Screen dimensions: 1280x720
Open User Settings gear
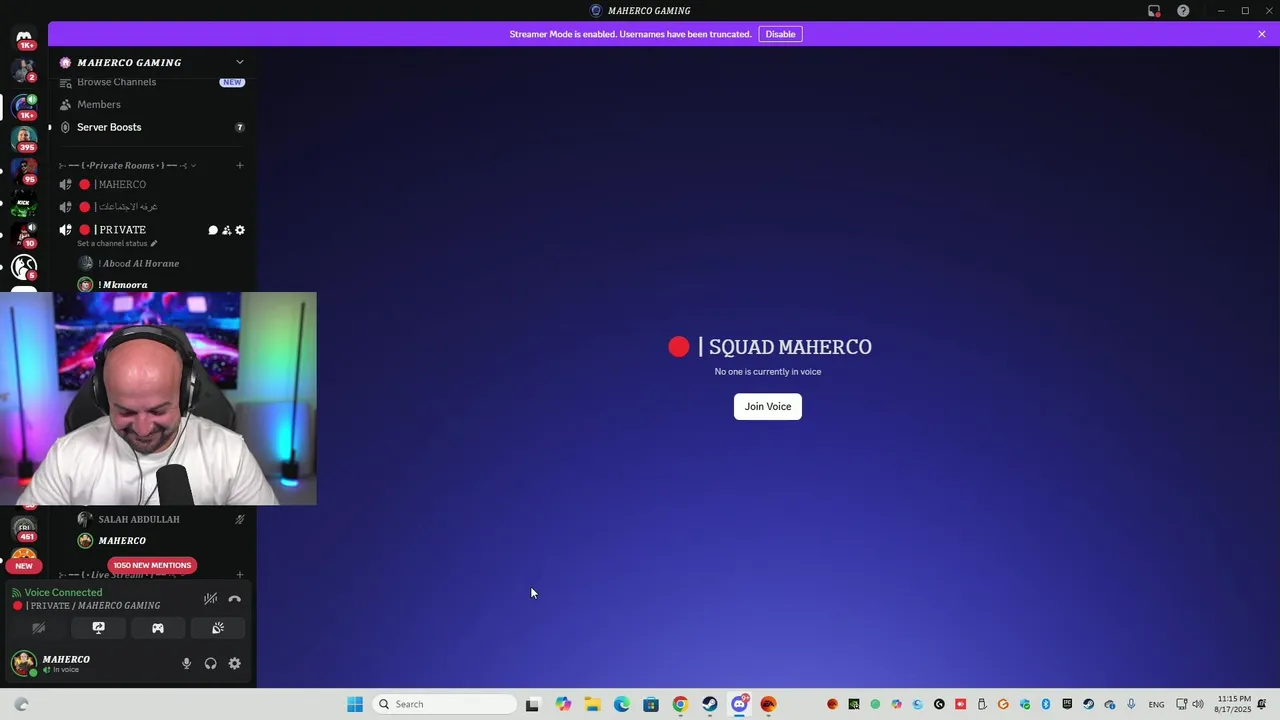235,663
